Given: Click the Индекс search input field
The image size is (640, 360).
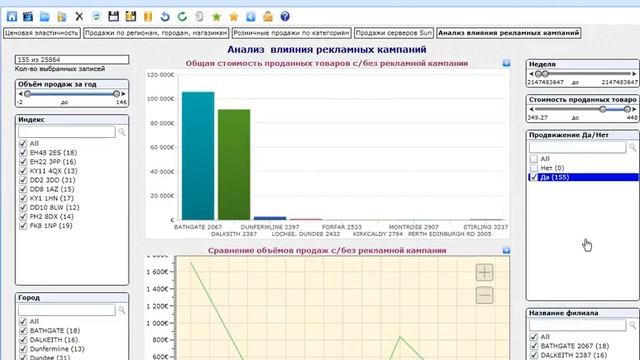Looking at the screenshot, I should [x=67, y=132].
